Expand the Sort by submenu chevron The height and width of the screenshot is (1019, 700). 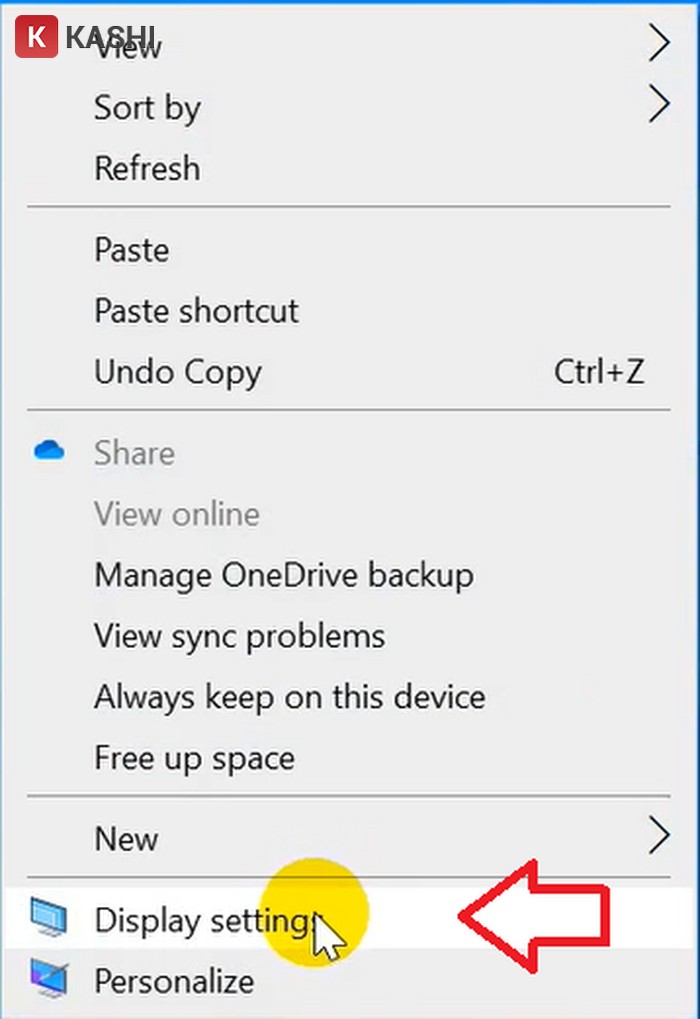pyautogui.click(x=659, y=103)
